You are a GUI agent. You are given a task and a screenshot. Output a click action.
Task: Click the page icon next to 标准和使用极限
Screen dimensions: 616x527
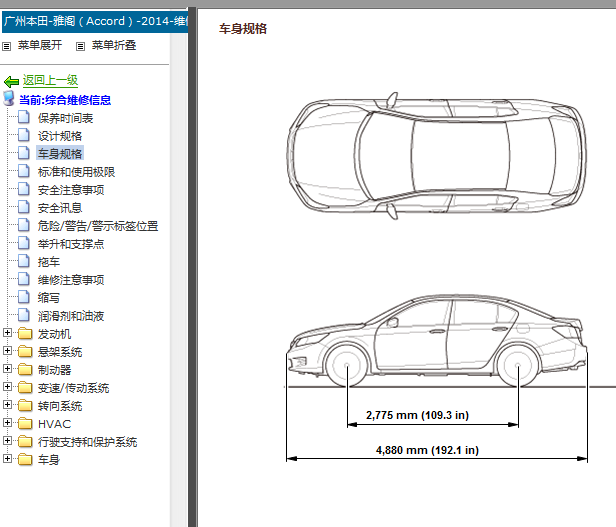[24, 171]
